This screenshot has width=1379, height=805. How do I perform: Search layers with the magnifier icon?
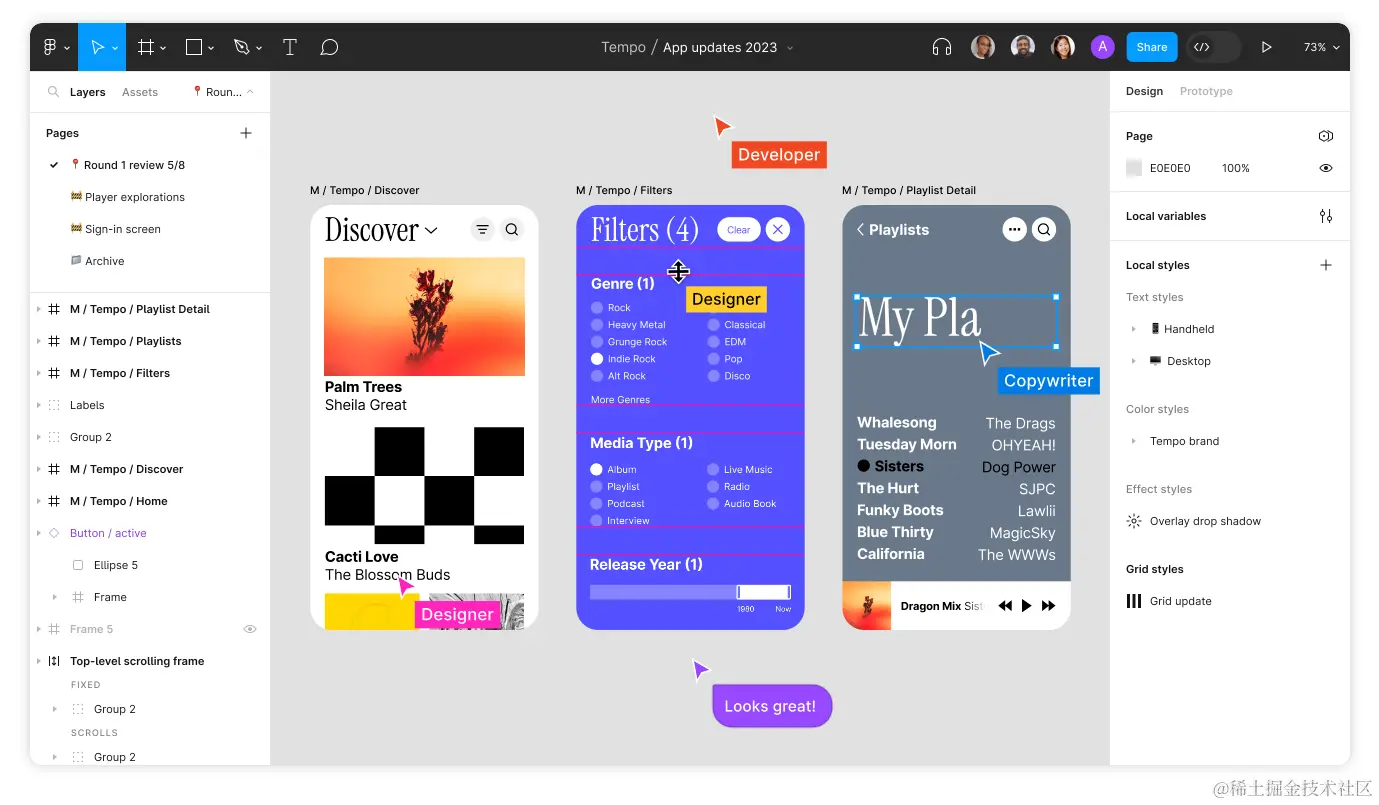click(x=53, y=92)
